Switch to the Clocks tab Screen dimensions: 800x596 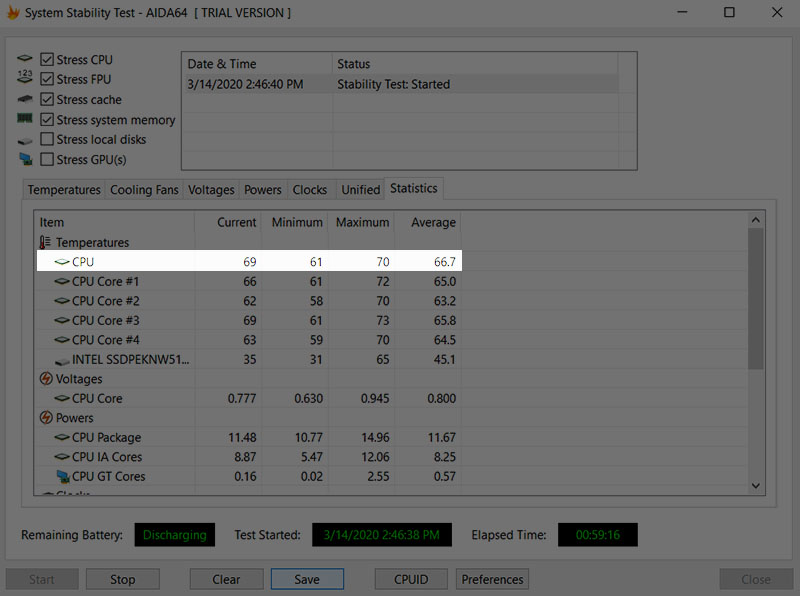[310, 190]
